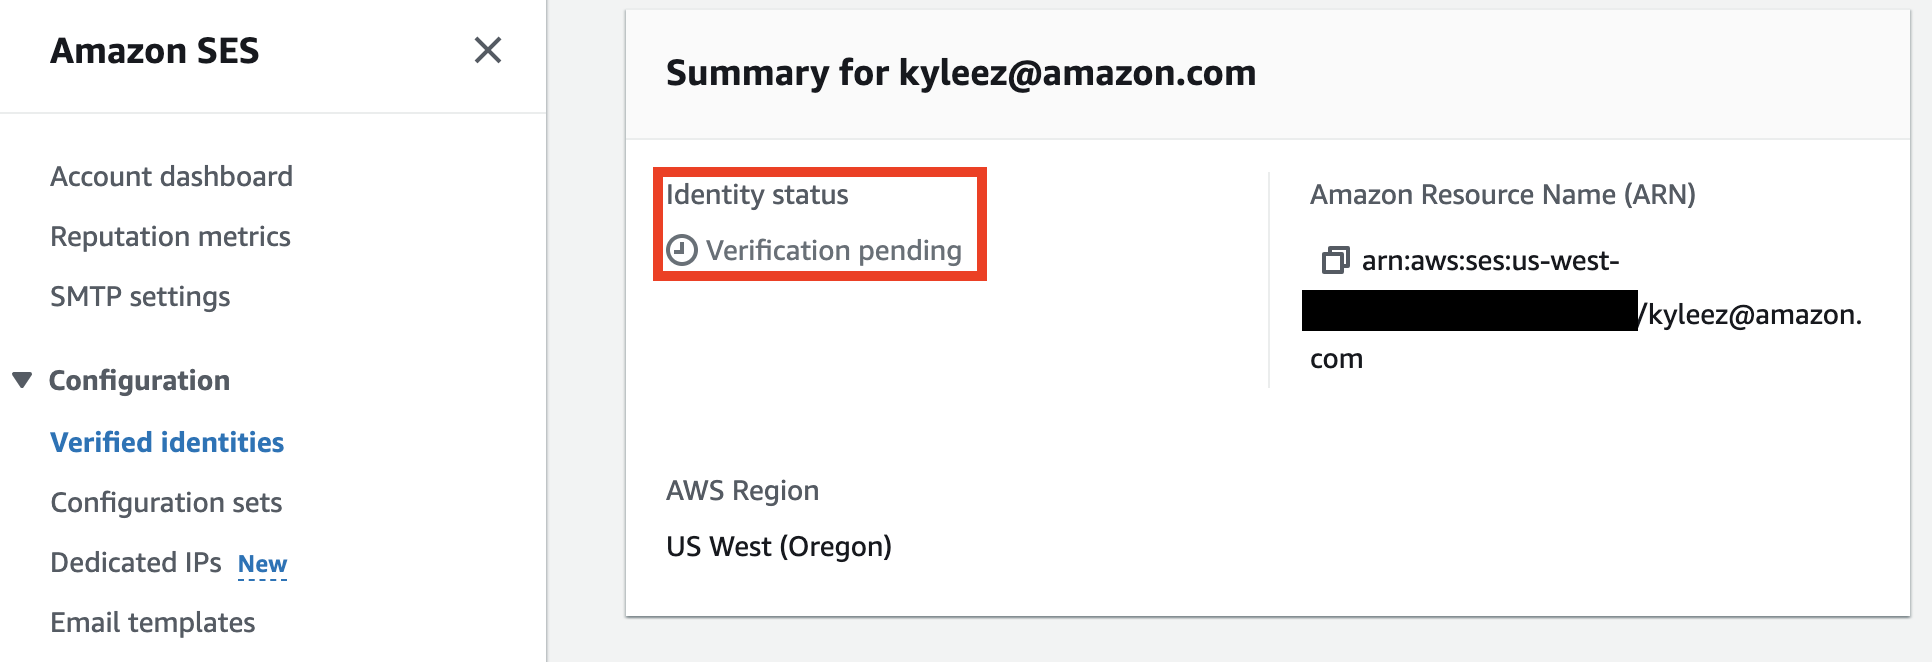The height and width of the screenshot is (662, 1932).
Task: Click the clock icon beside Verification pending
Action: pos(682,250)
